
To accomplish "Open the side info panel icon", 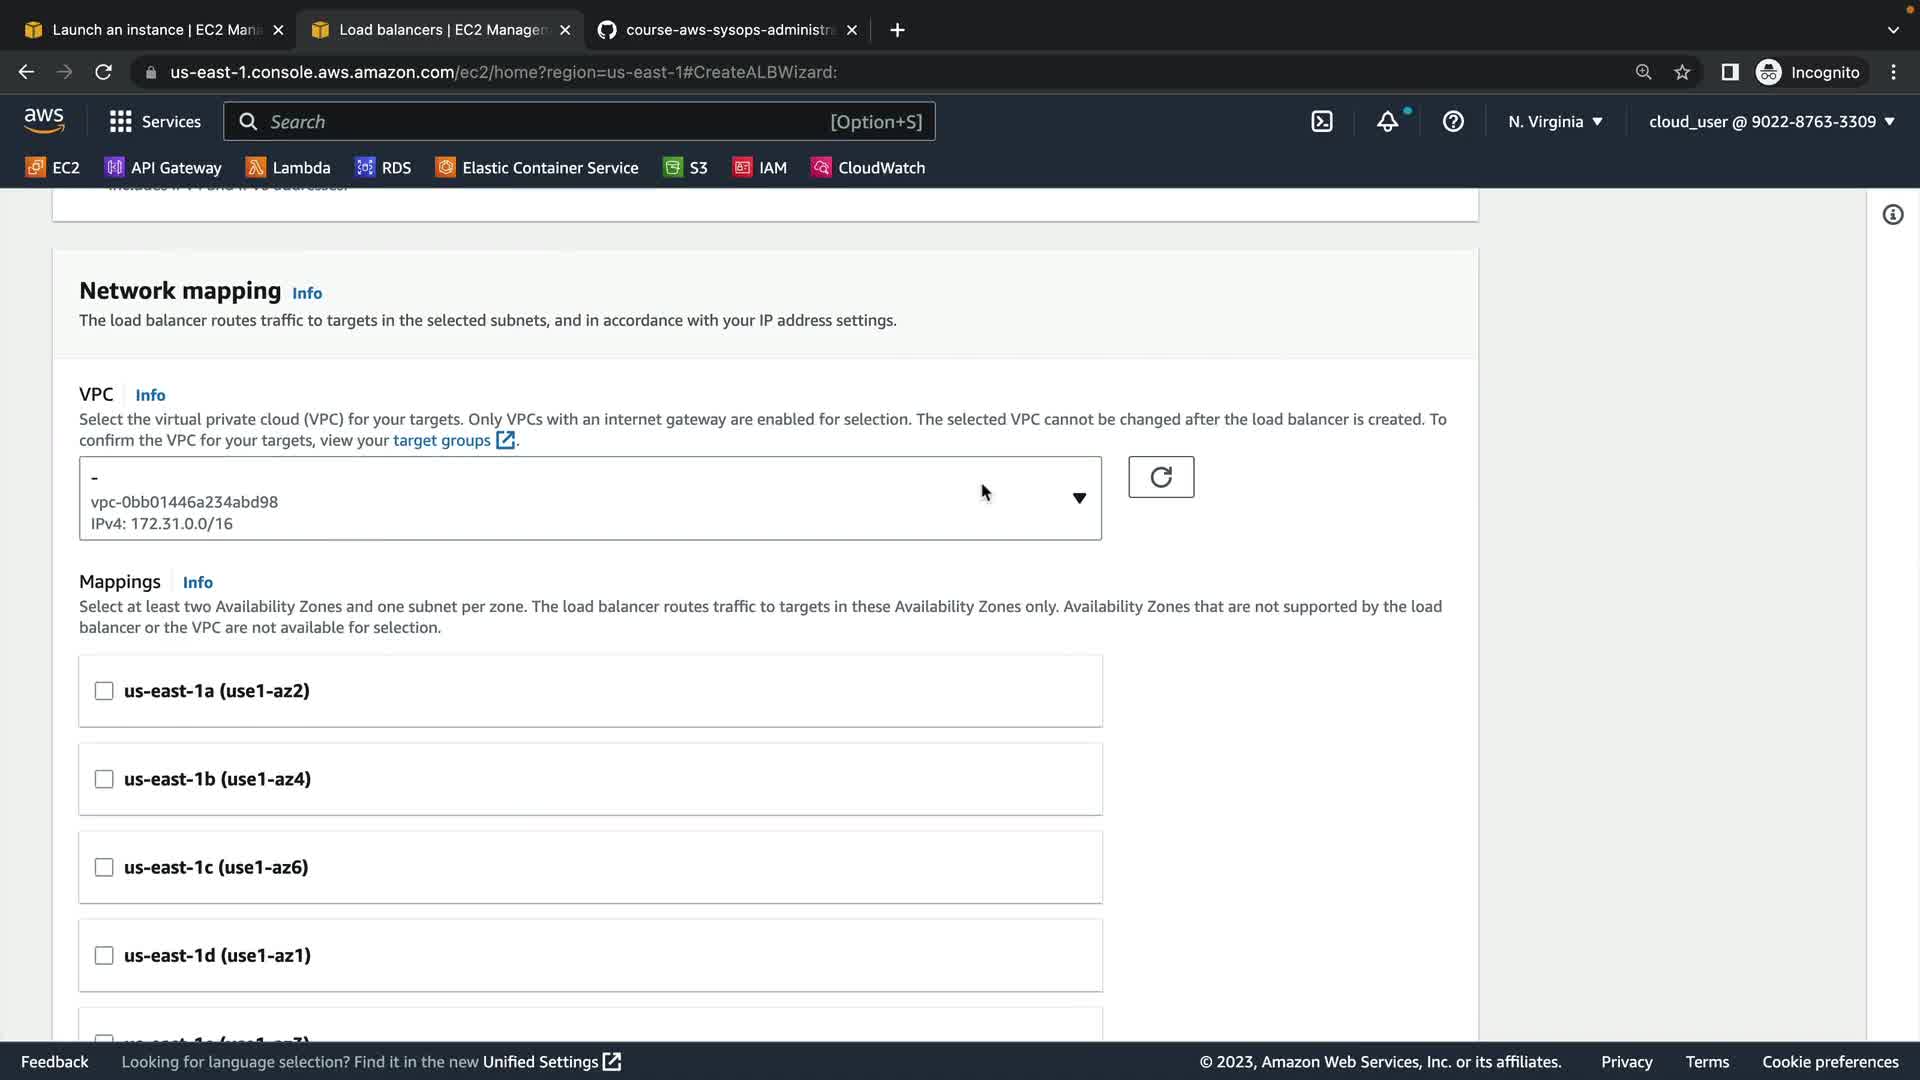I will coord(1892,215).
